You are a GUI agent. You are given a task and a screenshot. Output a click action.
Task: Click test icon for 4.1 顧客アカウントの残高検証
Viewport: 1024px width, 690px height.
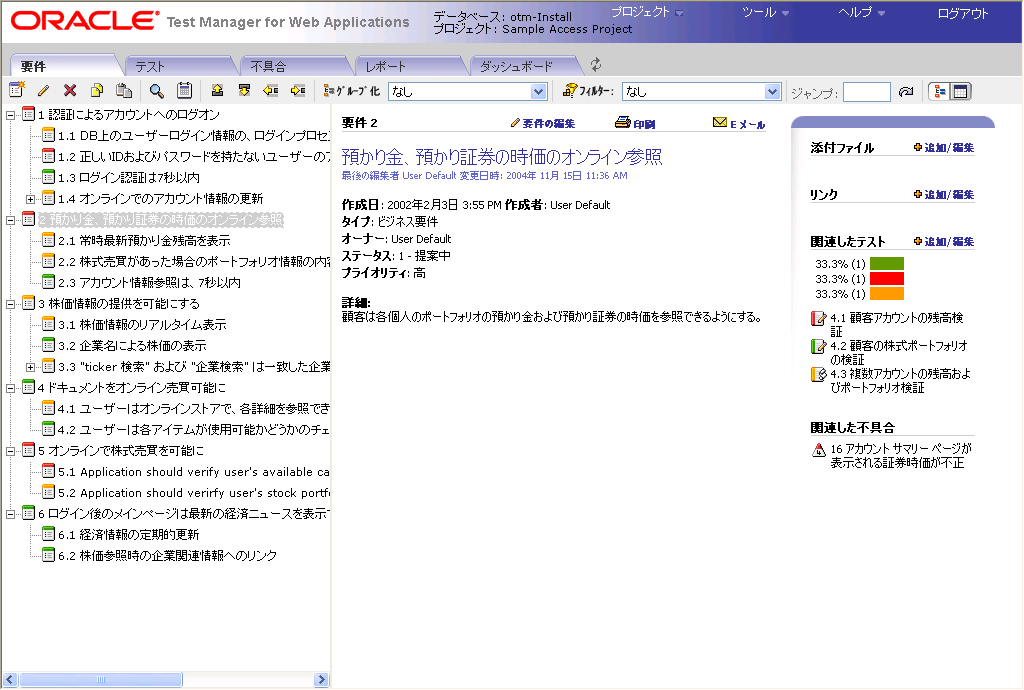(x=818, y=319)
